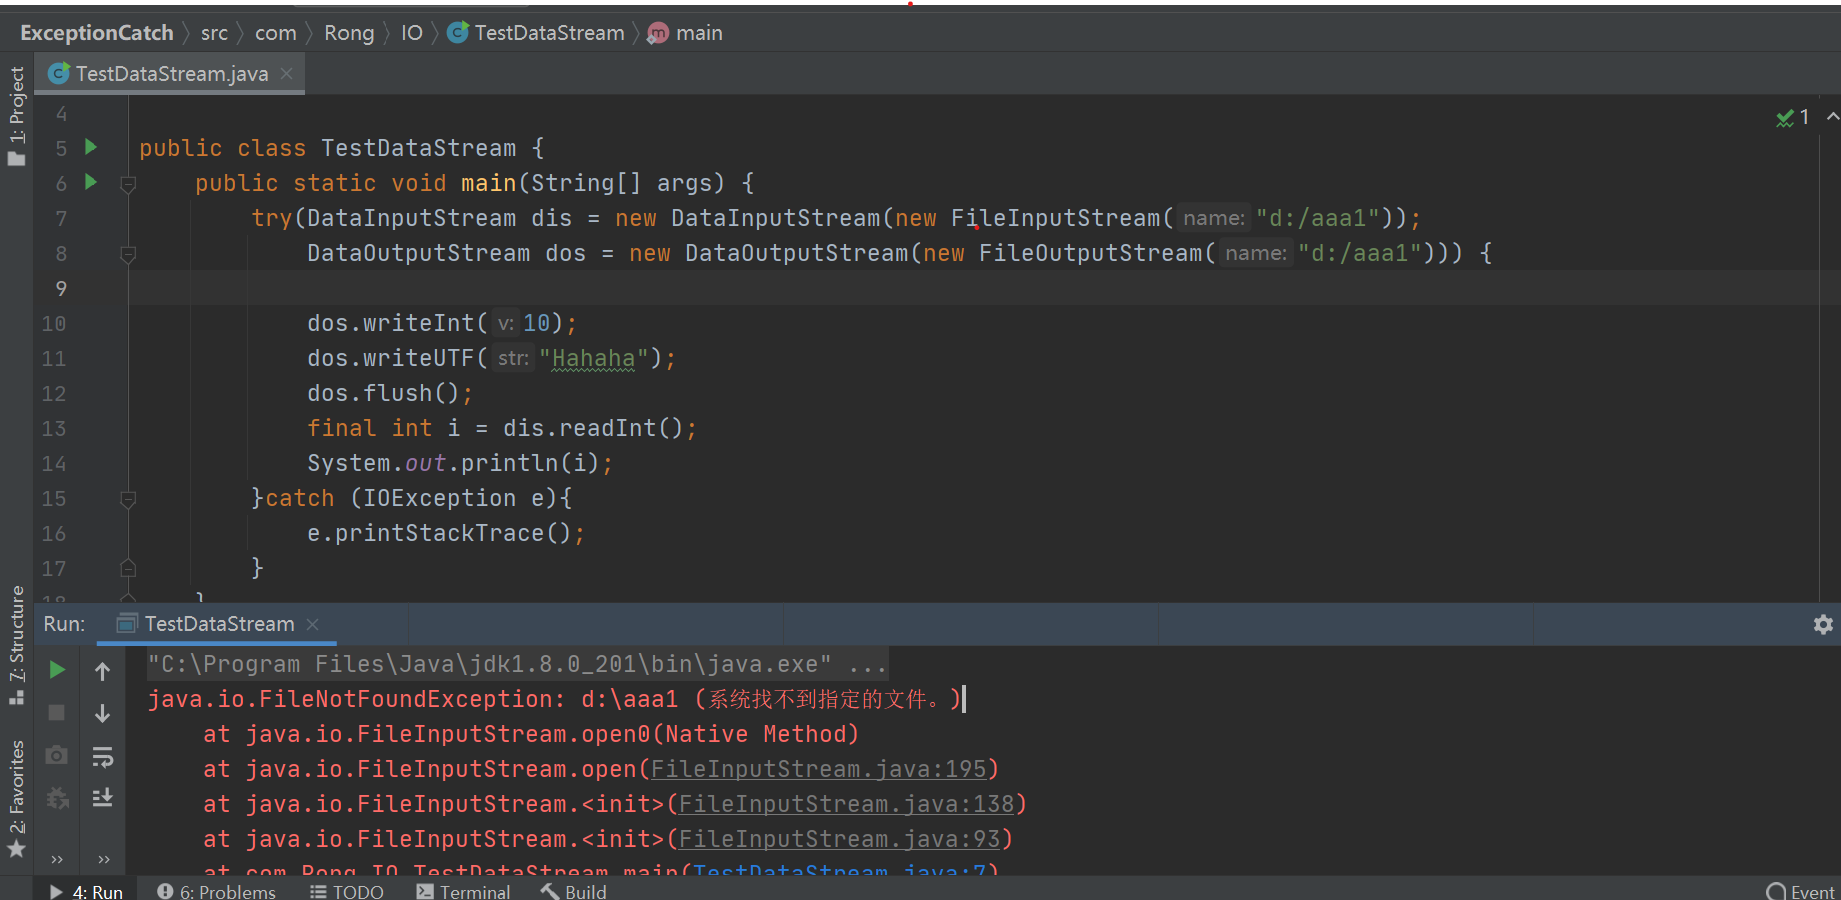The height and width of the screenshot is (900, 1841).
Task: Run TestDataStream class from gutter arrow on line 5
Action: click(x=91, y=147)
